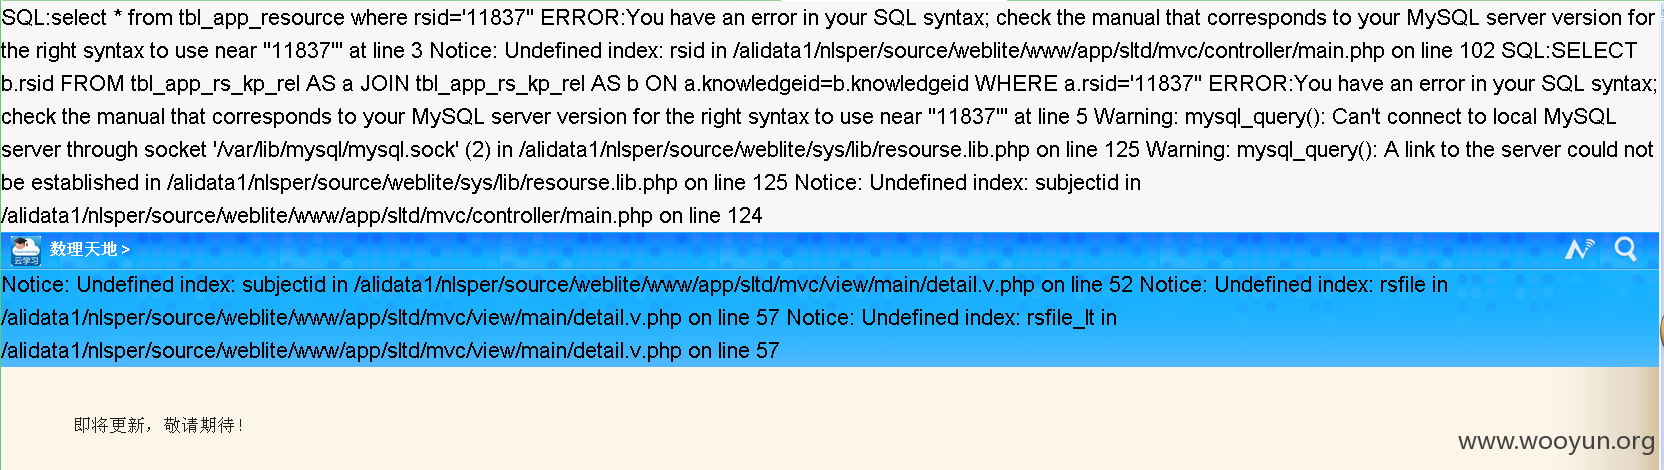Click the tbl_app_resource table name in the SQL

(x=263, y=18)
